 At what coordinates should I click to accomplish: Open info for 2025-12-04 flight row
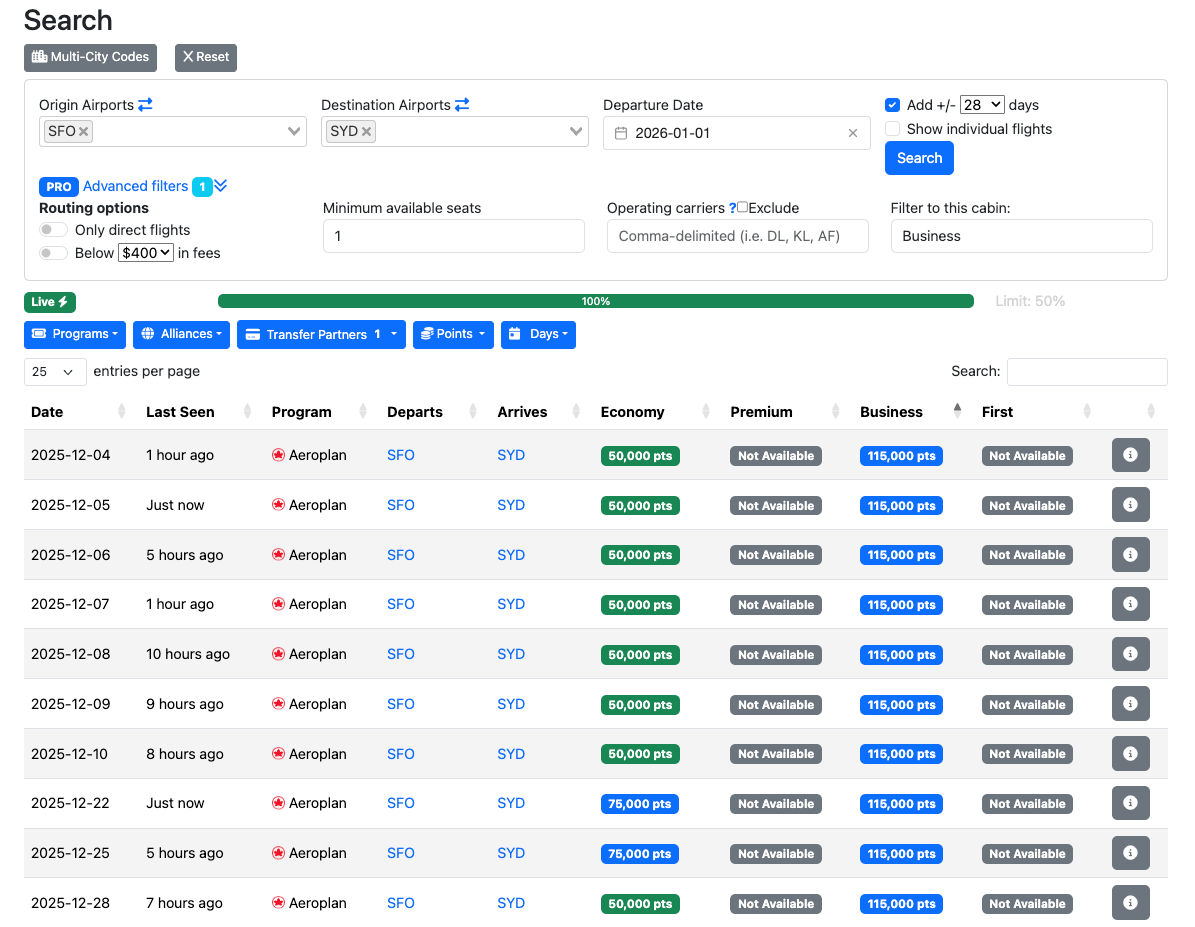click(1130, 455)
